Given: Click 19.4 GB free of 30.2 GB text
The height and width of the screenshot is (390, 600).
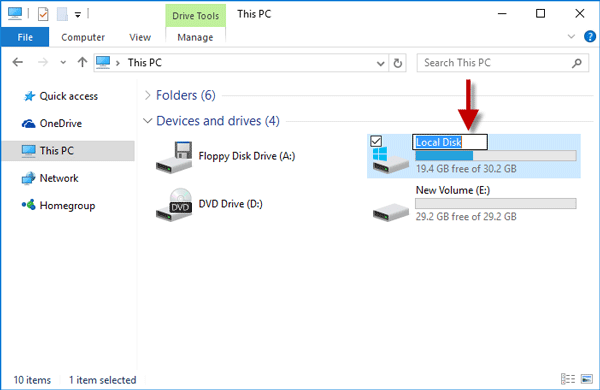Looking at the screenshot, I should pos(466,169).
